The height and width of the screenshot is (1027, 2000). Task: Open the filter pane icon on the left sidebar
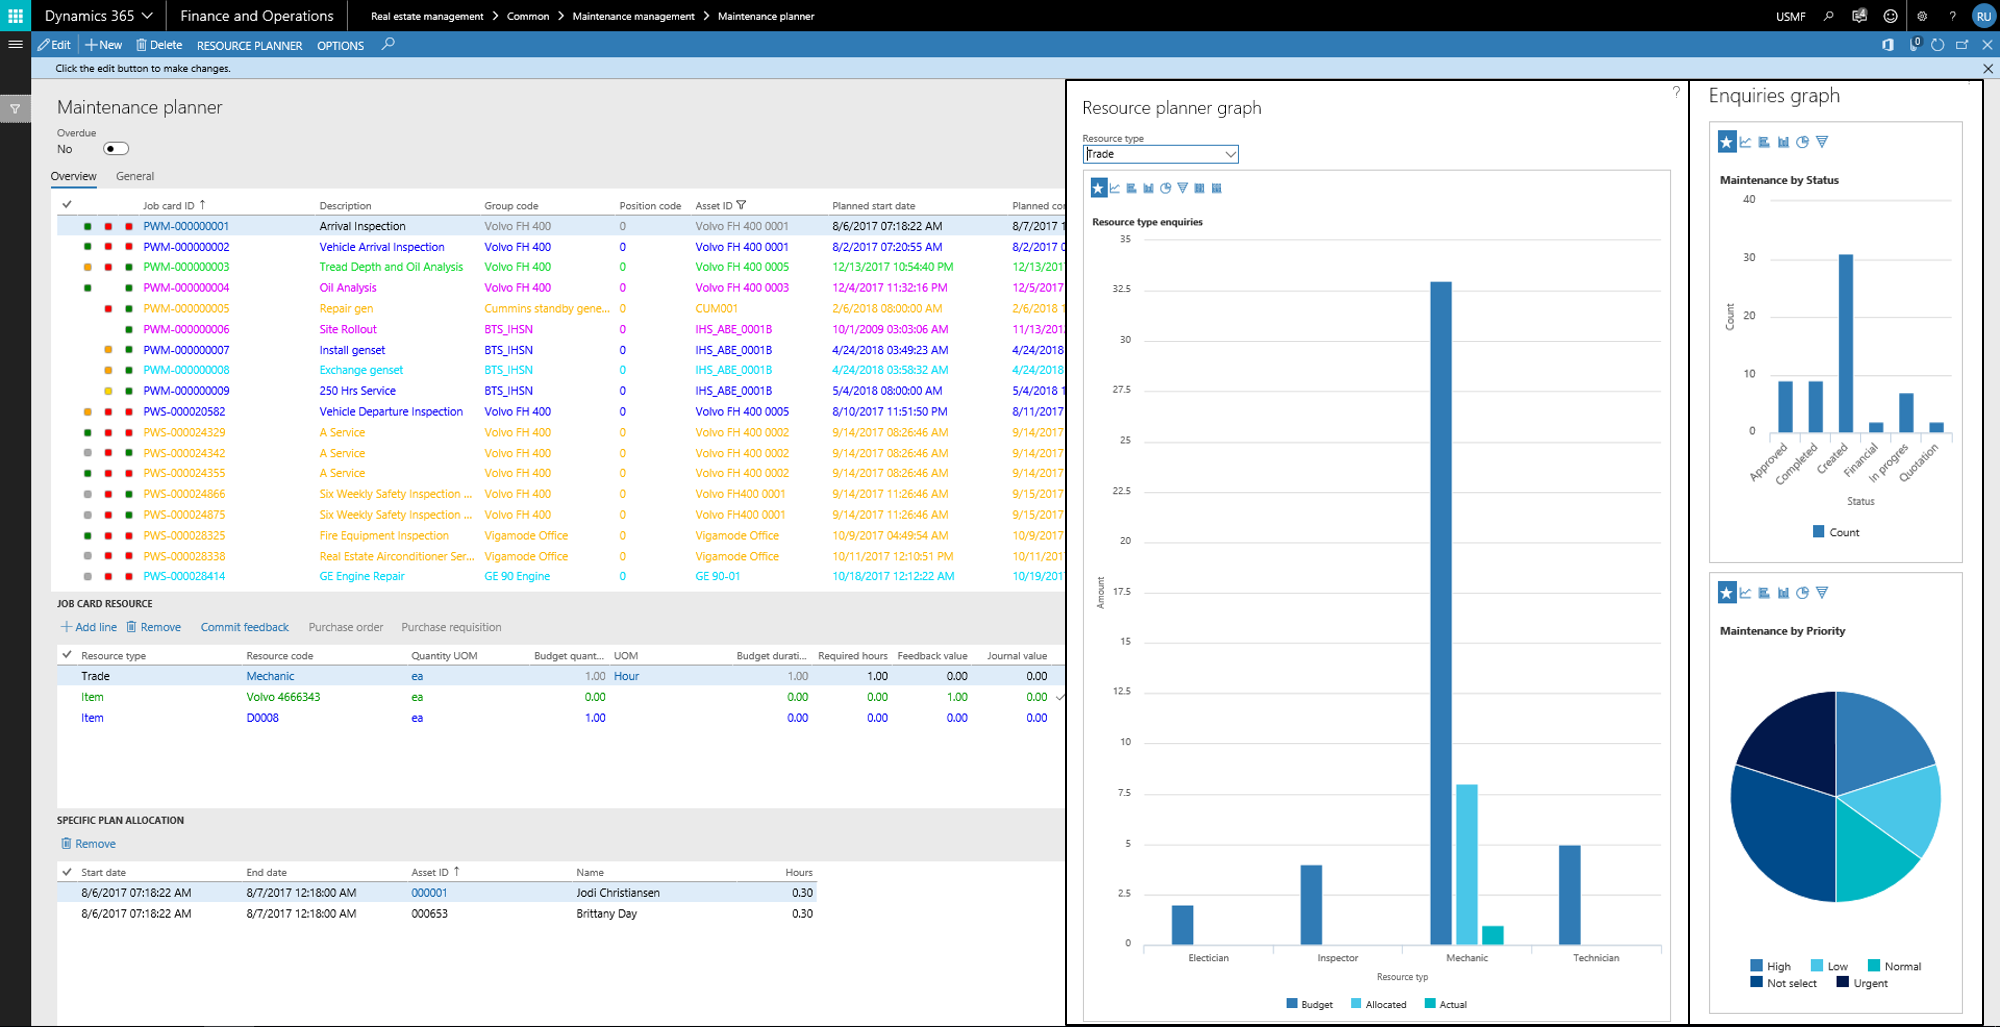[x=14, y=108]
